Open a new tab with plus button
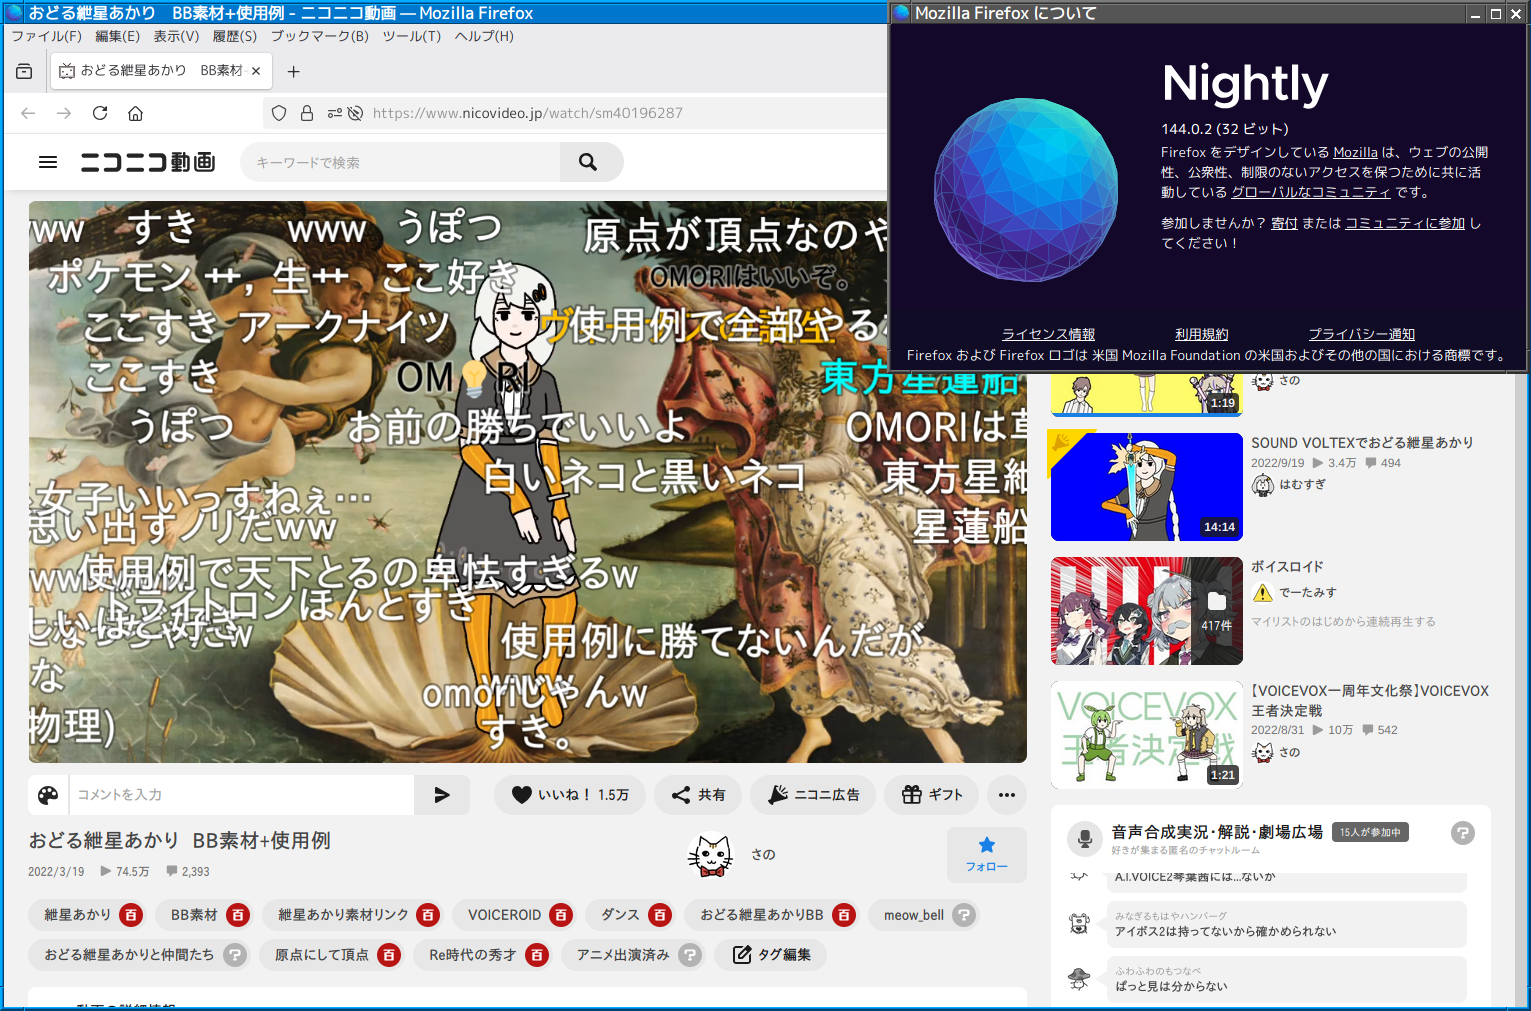Viewport: 1531px width, 1011px height. click(x=293, y=71)
